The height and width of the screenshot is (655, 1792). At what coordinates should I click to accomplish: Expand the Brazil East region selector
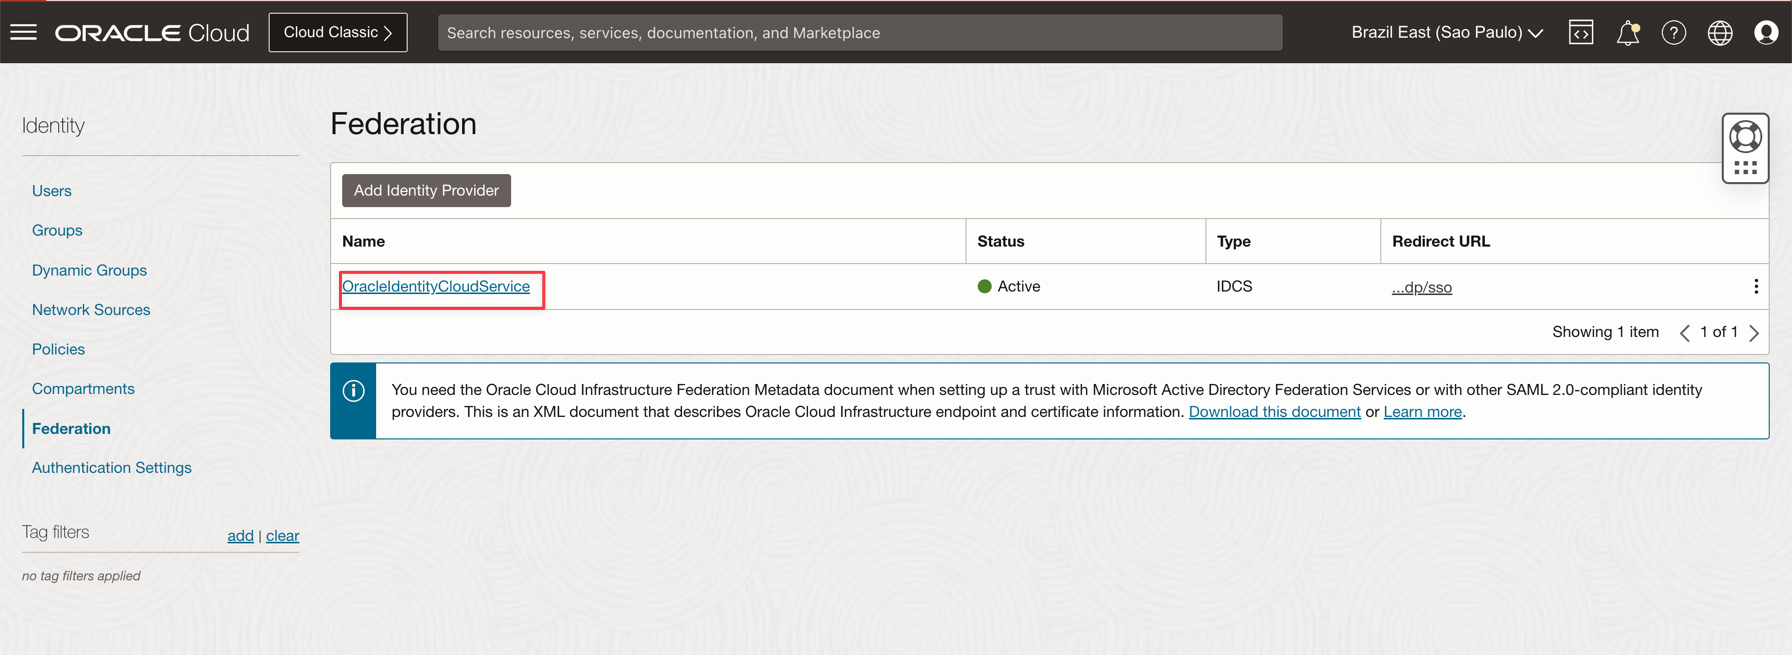tap(1446, 33)
